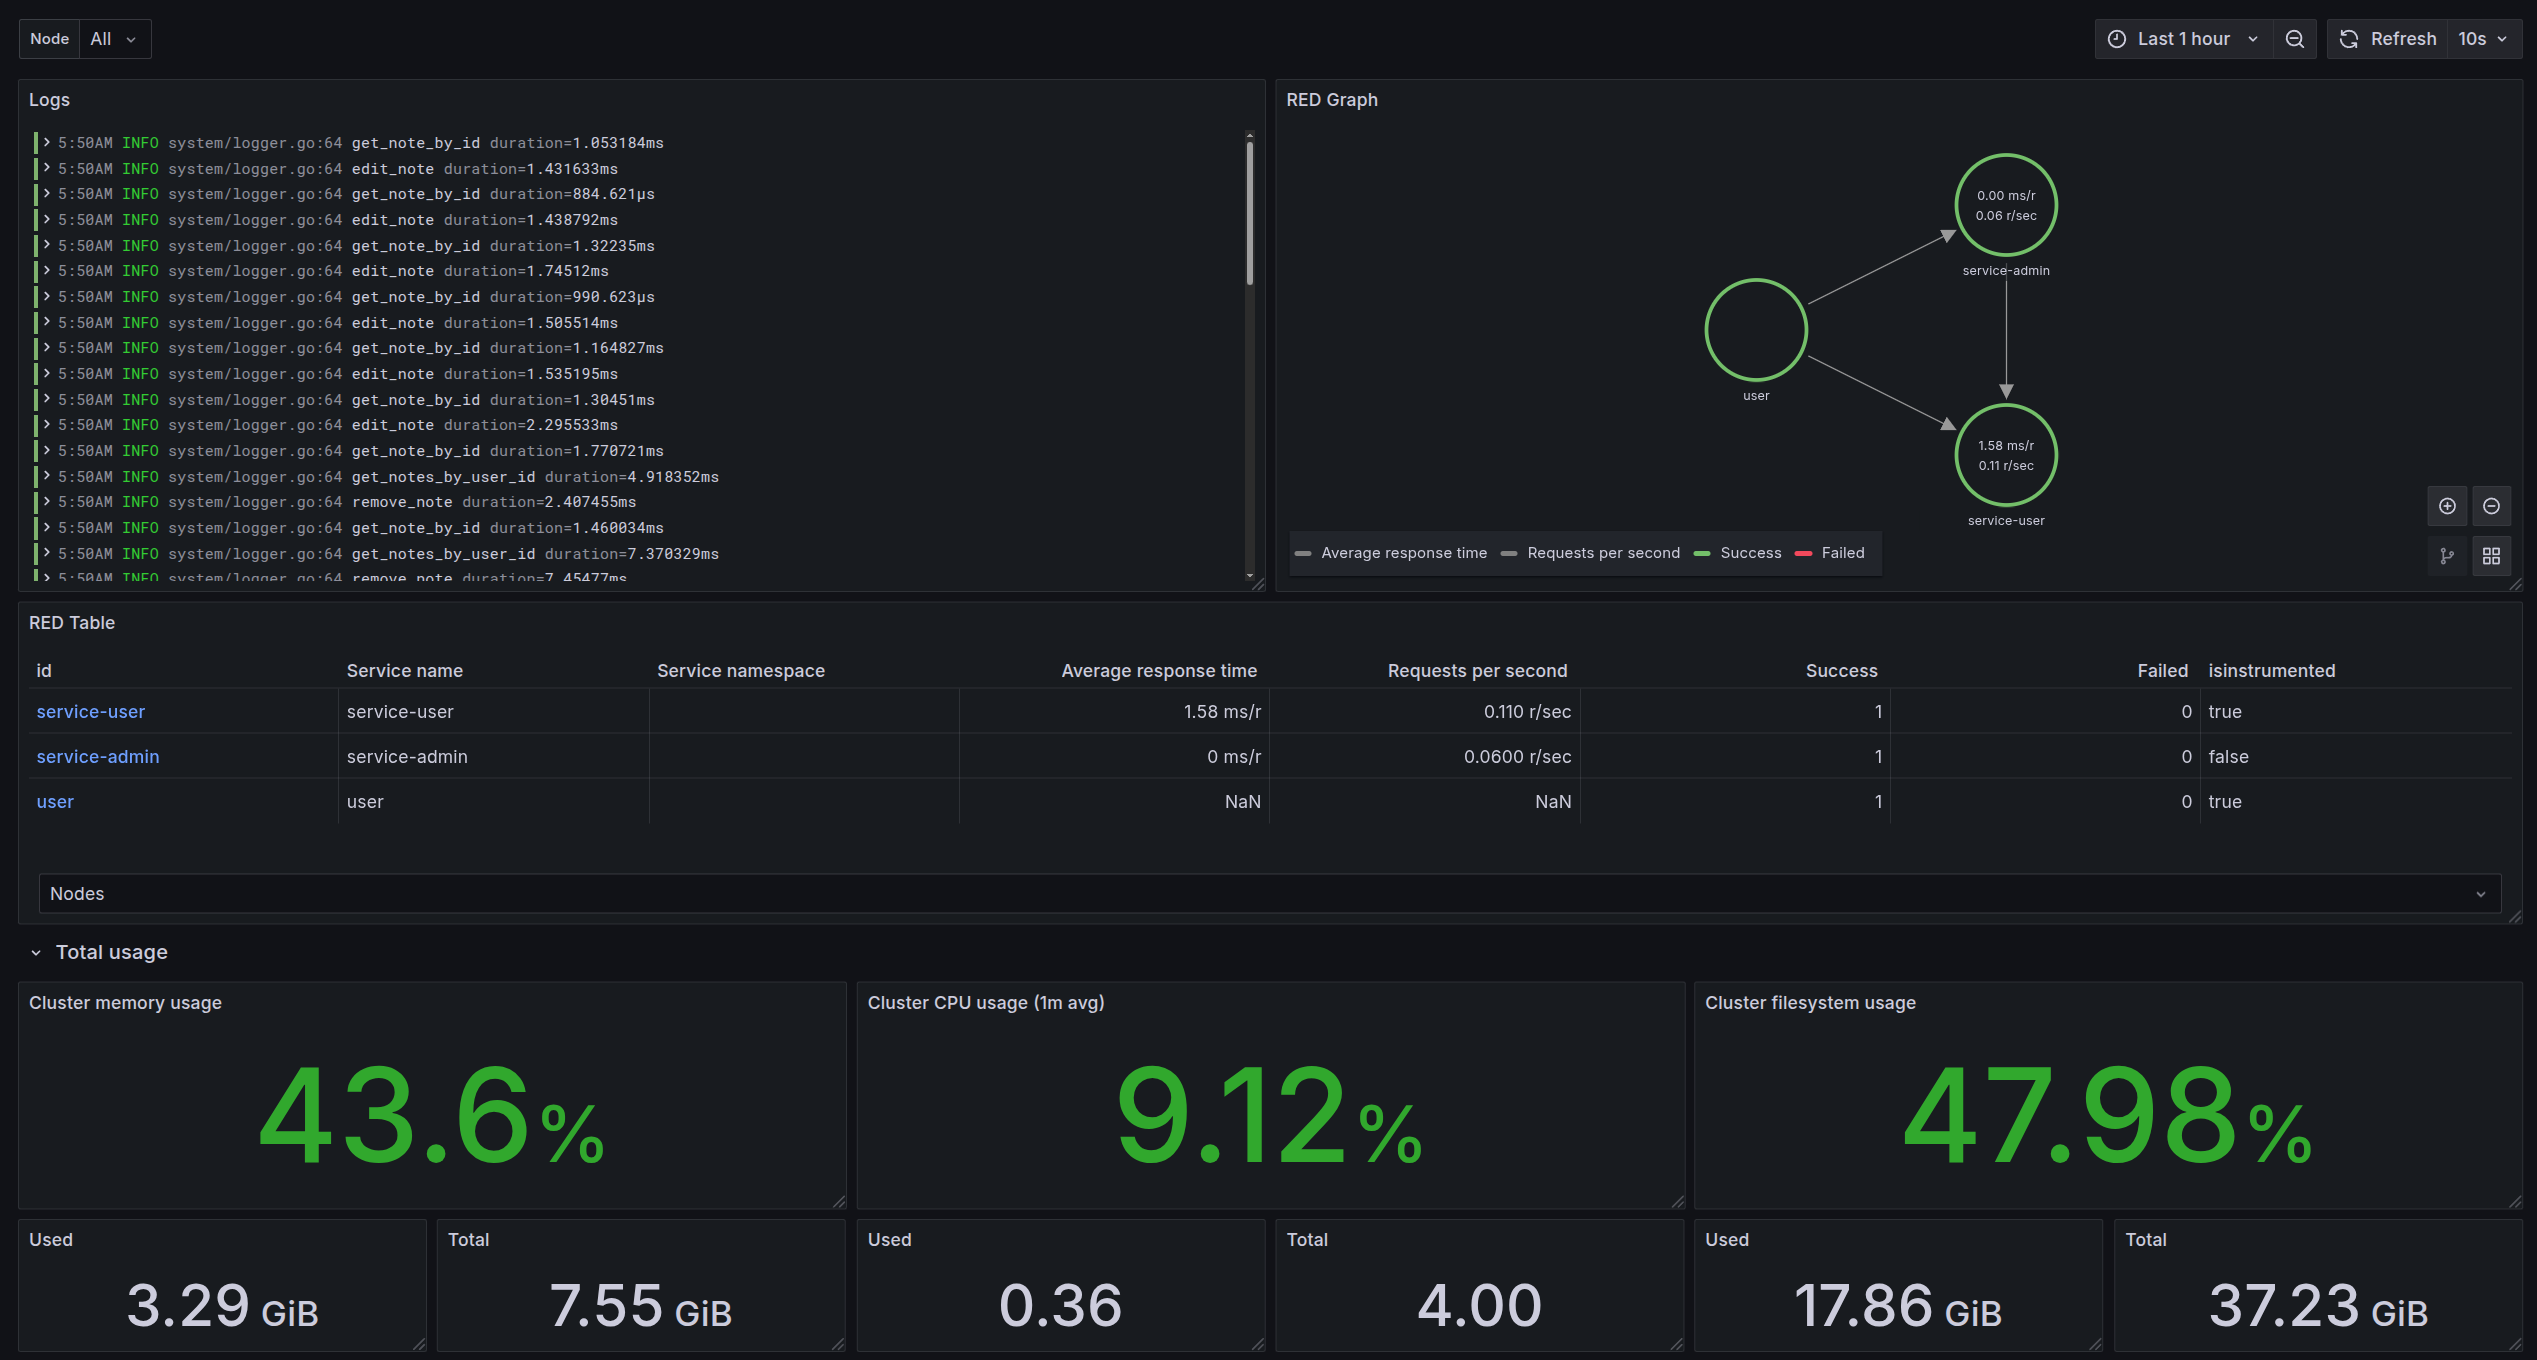Image resolution: width=2537 pixels, height=1360 pixels.
Task: Zoom in on the node graph
Action: point(2448,506)
